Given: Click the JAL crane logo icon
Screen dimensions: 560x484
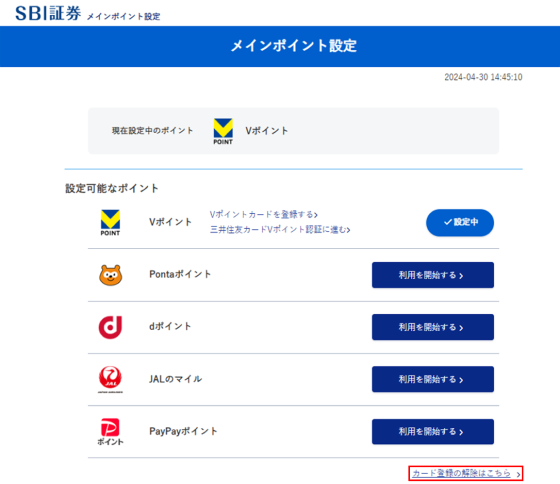Looking at the screenshot, I should pos(110,379).
